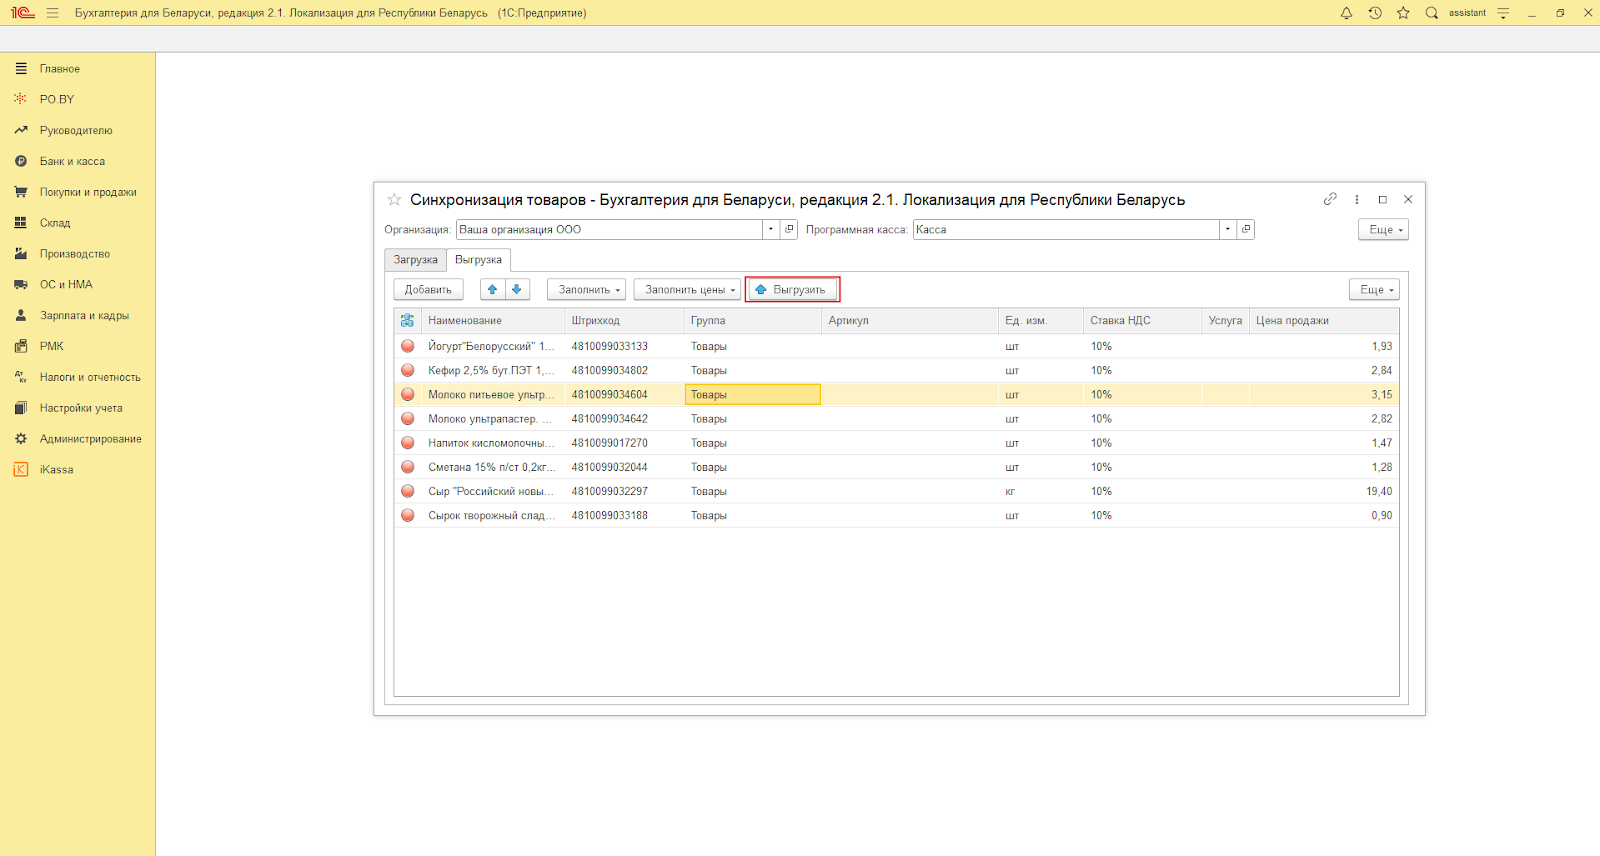Select the Группа cell of Молоко питьевое row
Screen dimensions: 1600x856
point(753,395)
